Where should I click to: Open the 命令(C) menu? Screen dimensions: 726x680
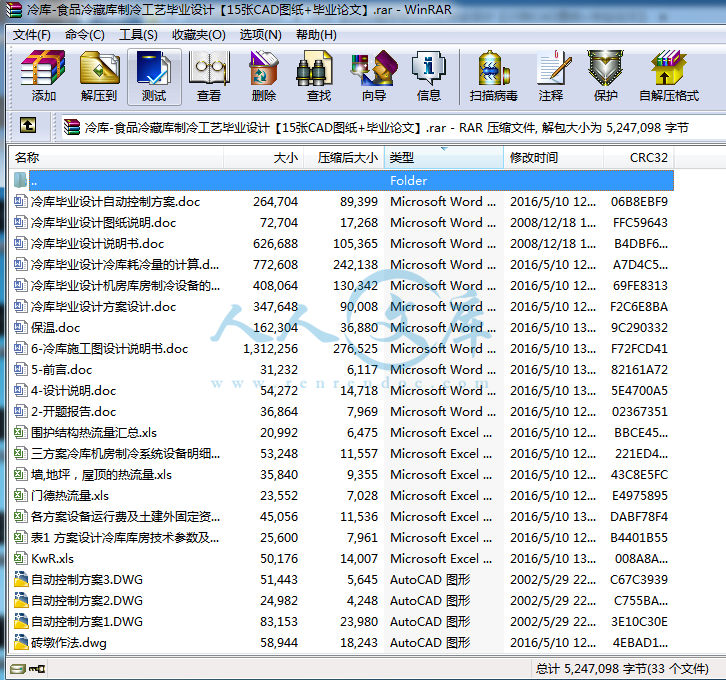click(85, 35)
